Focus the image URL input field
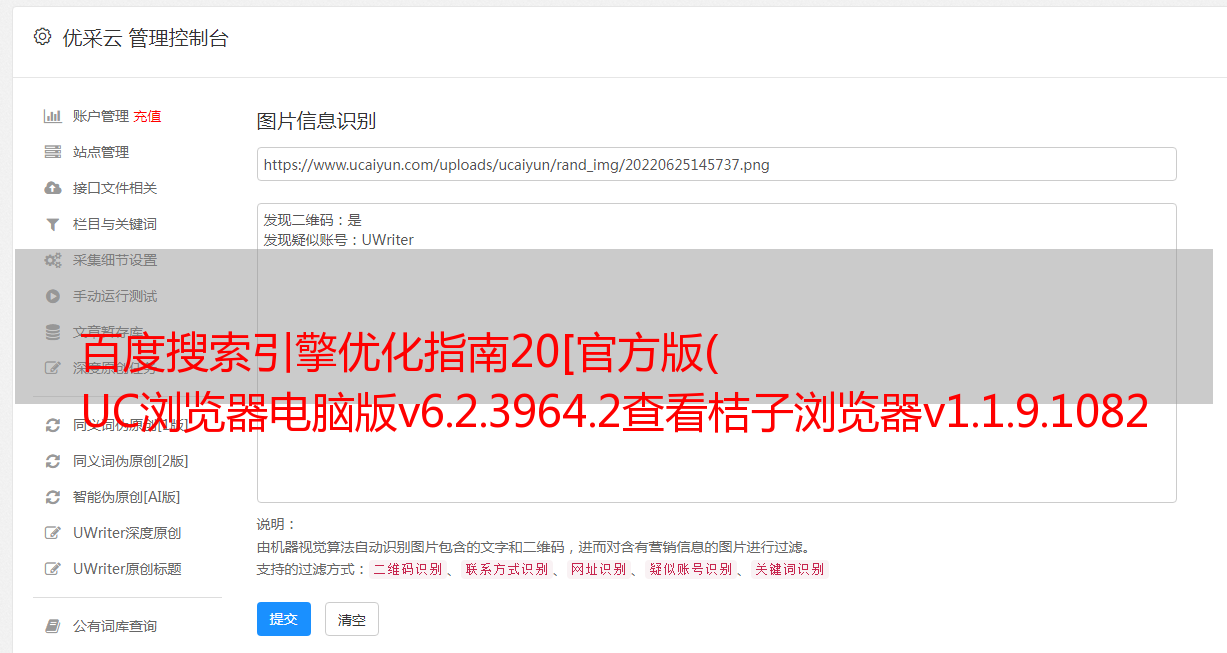The height and width of the screenshot is (653, 1227). (716, 164)
